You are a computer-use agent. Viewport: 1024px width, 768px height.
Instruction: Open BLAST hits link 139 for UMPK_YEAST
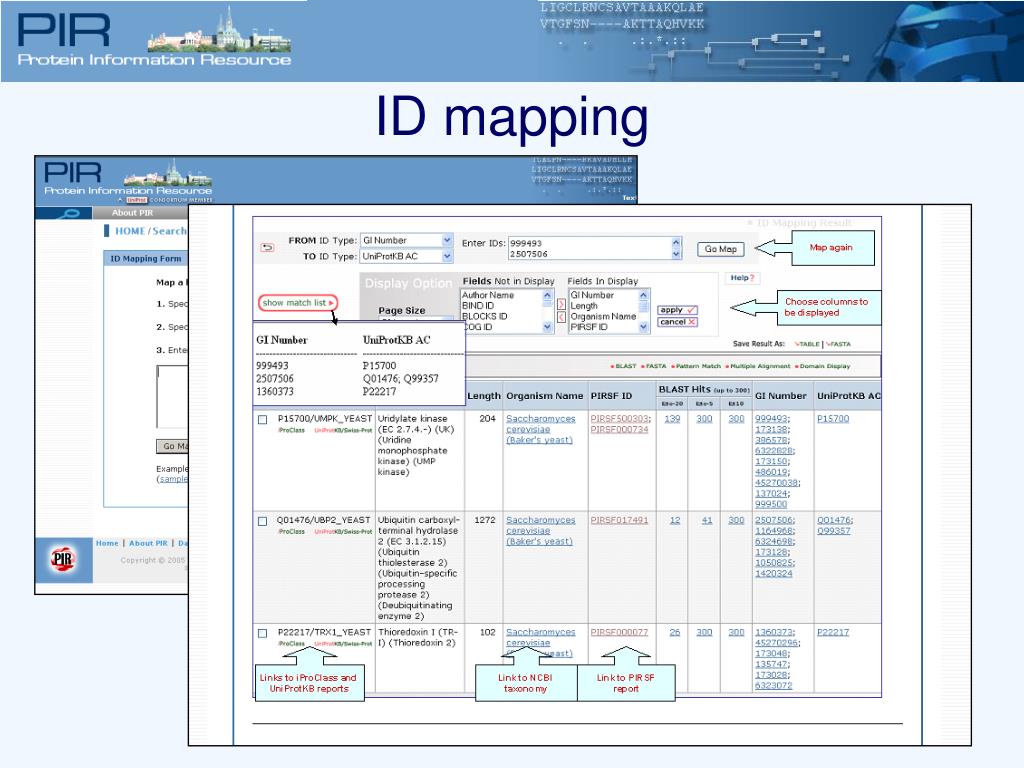click(x=673, y=419)
